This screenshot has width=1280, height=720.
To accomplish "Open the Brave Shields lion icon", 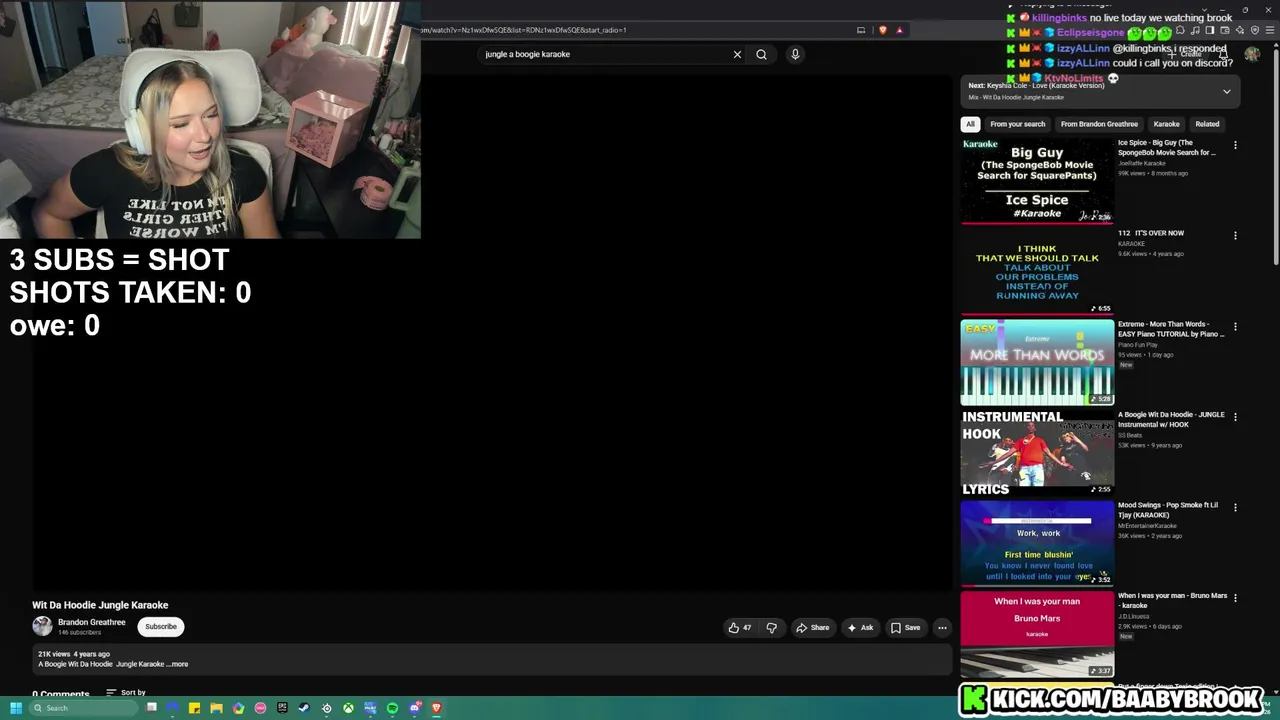I will coord(882,30).
